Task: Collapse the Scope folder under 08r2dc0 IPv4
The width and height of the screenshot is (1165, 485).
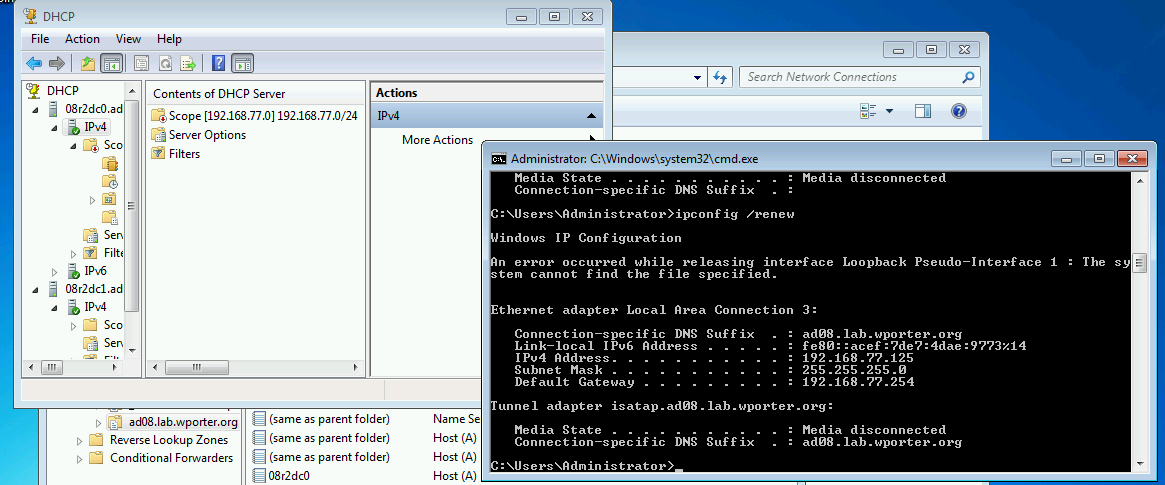Action: coord(74,146)
